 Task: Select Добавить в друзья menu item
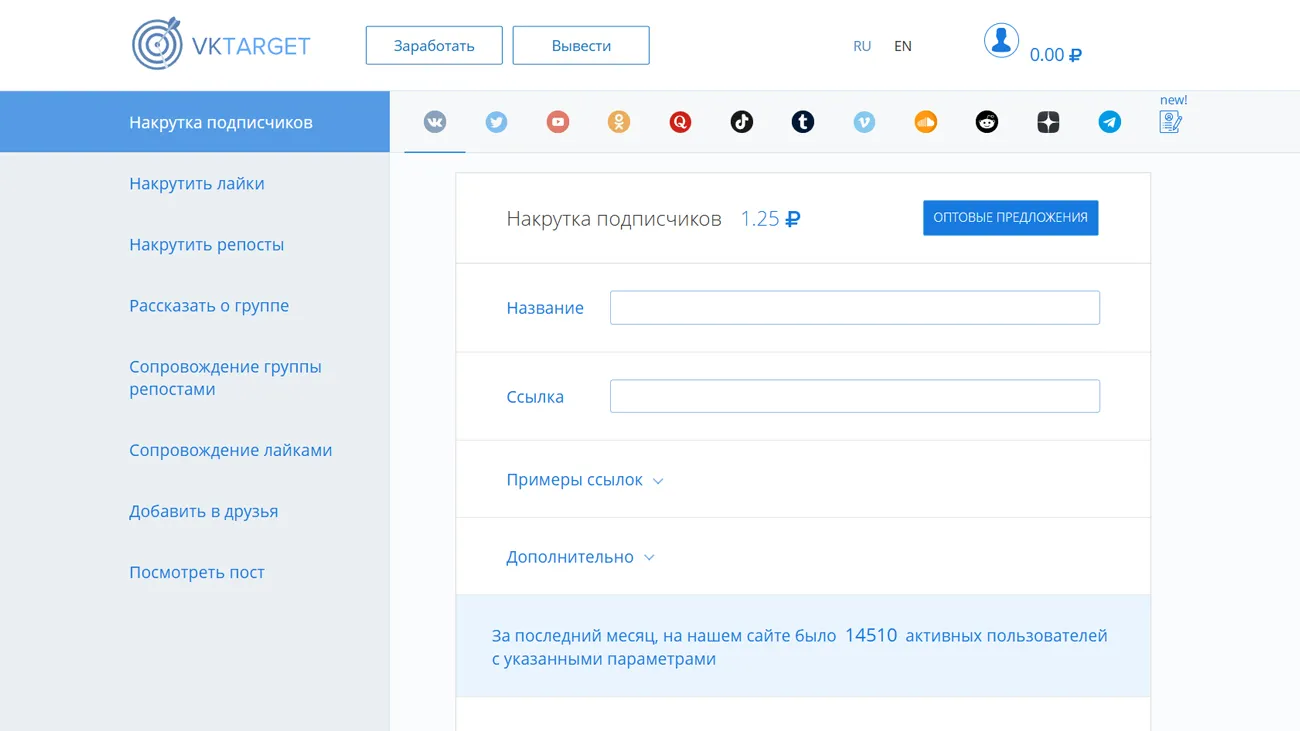pyautogui.click(x=204, y=512)
